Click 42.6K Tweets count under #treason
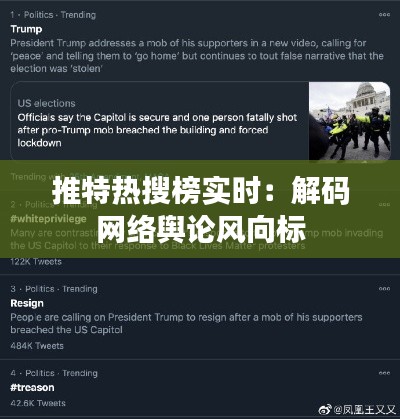 (38, 403)
